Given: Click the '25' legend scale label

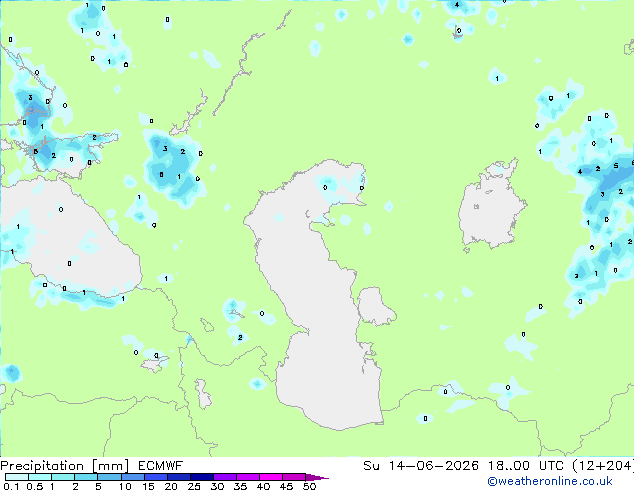Looking at the screenshot, I should point(194,486).
